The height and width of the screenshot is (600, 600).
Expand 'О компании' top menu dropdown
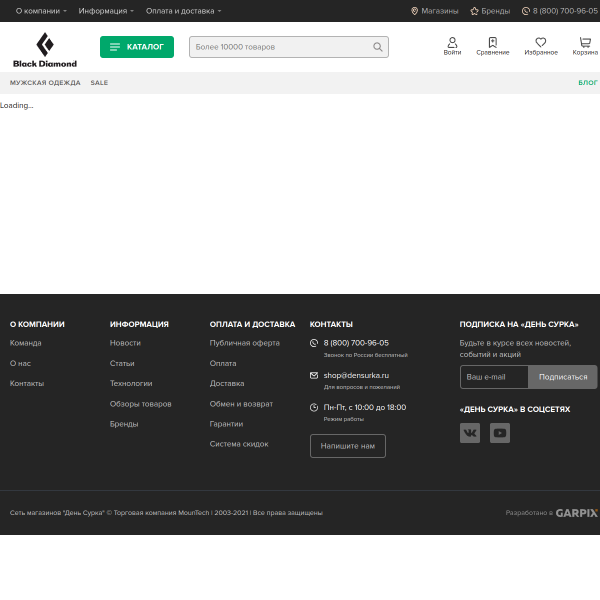pyautogui.click(x=41, y=11)
